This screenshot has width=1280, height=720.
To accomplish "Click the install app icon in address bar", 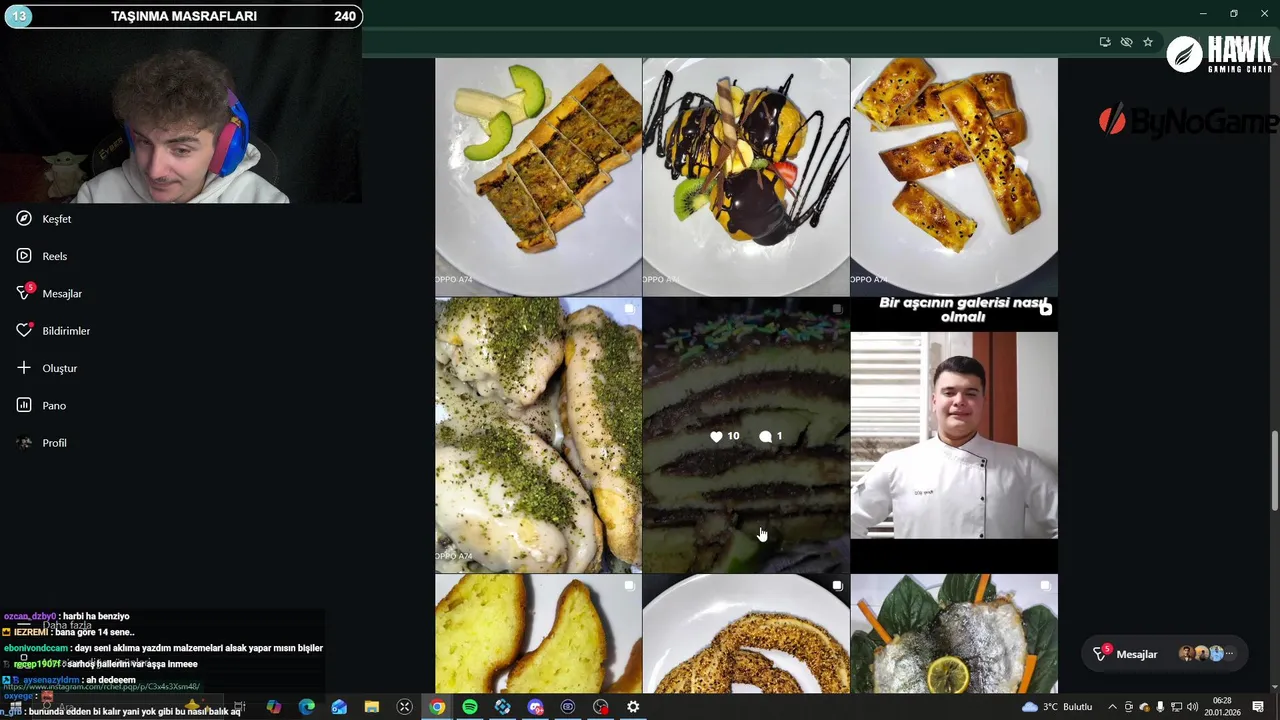I will click(x=1105, y=42).
